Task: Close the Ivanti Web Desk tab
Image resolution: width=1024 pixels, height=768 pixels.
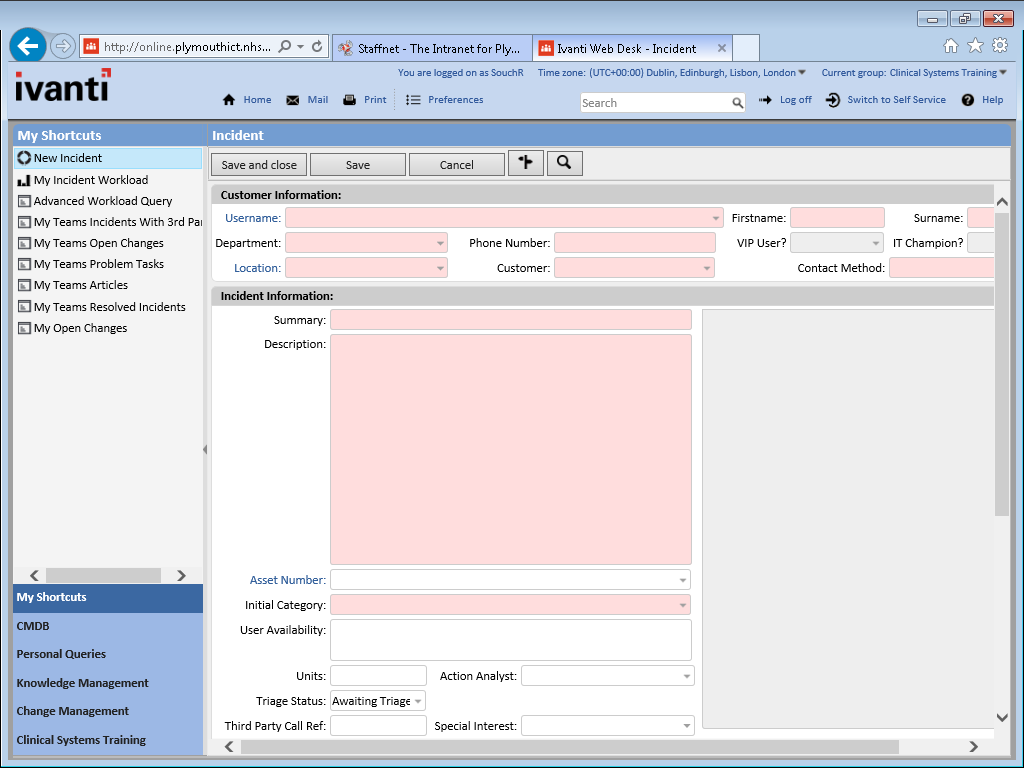Action: 722,48
